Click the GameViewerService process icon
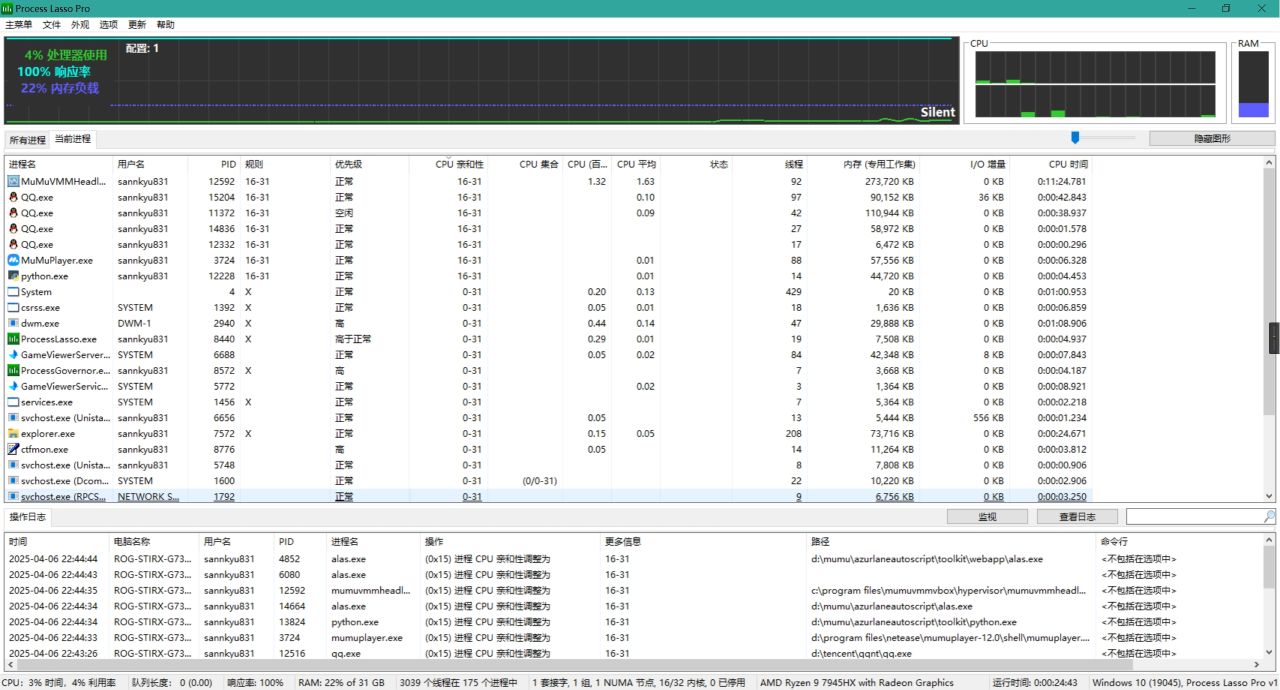This screenshot has height=690, width=1280. [x=13, y=386]
